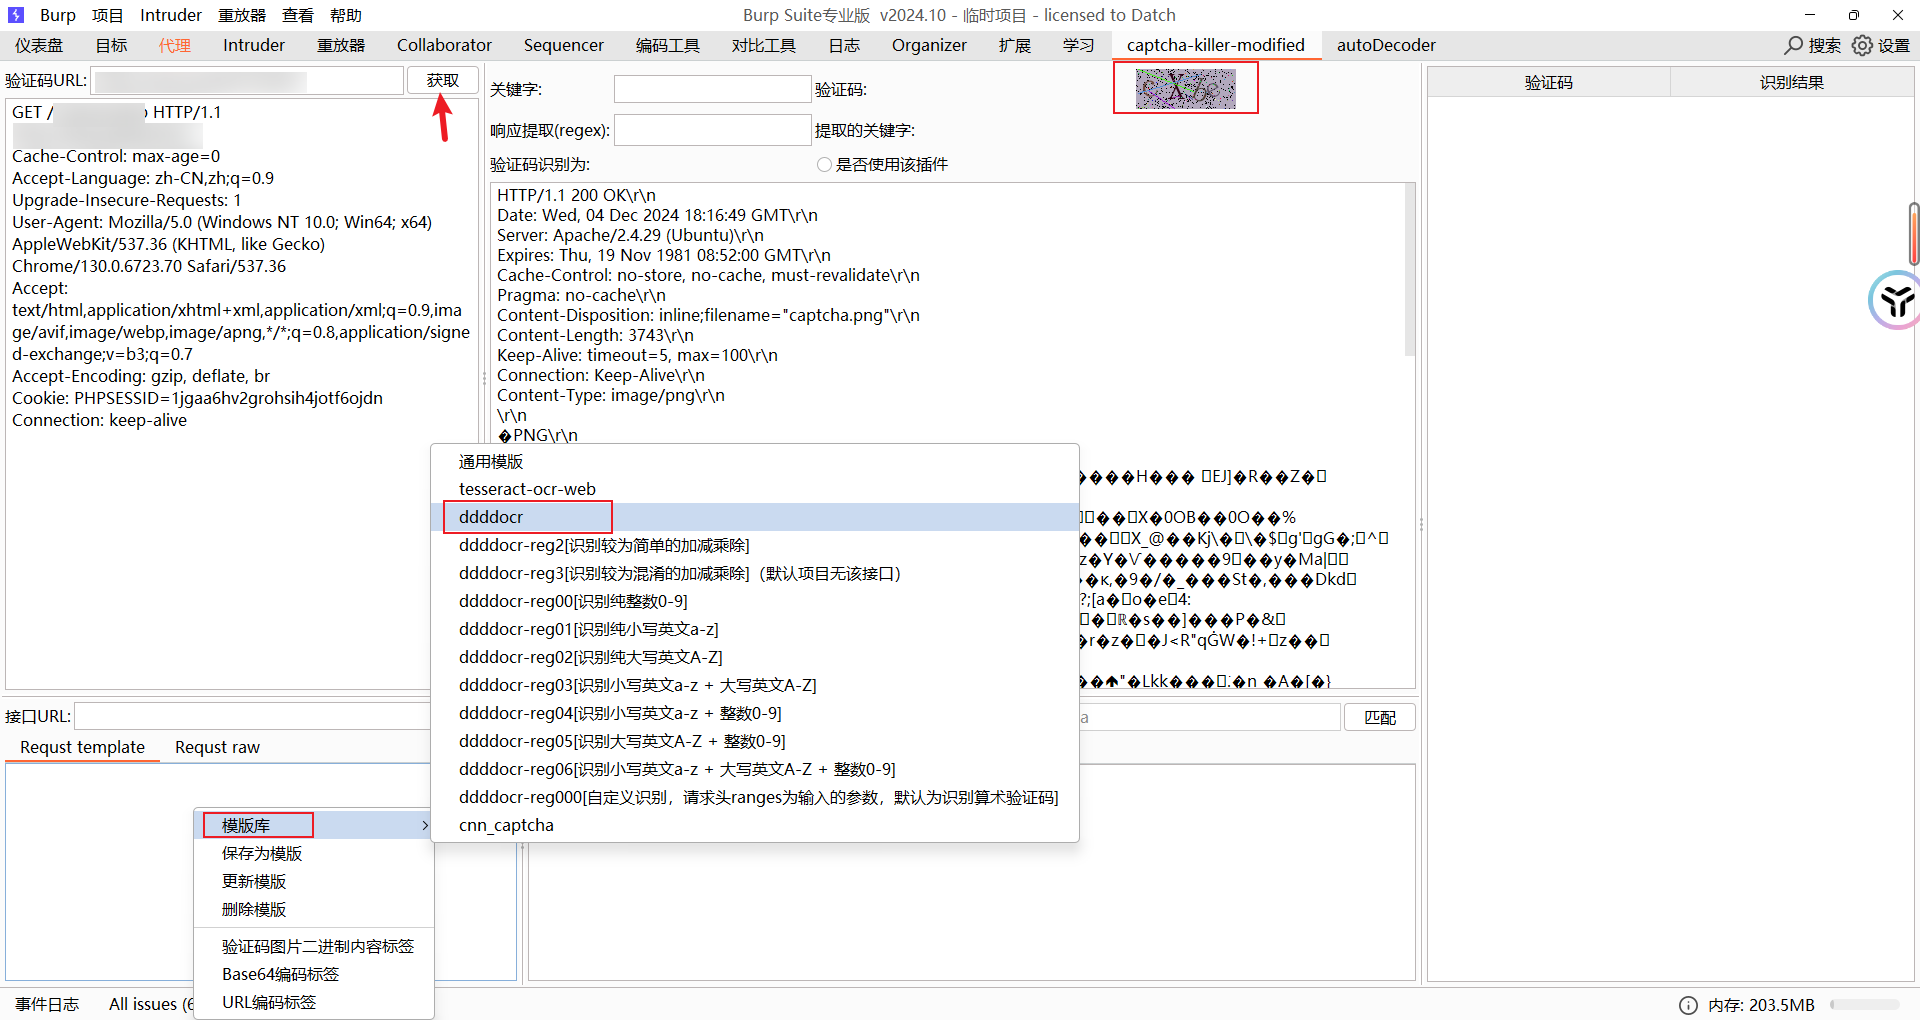This screenshot has height=1020, width=1920.
Task: Select 删除模版 in context menu
Action: point(314,909)
